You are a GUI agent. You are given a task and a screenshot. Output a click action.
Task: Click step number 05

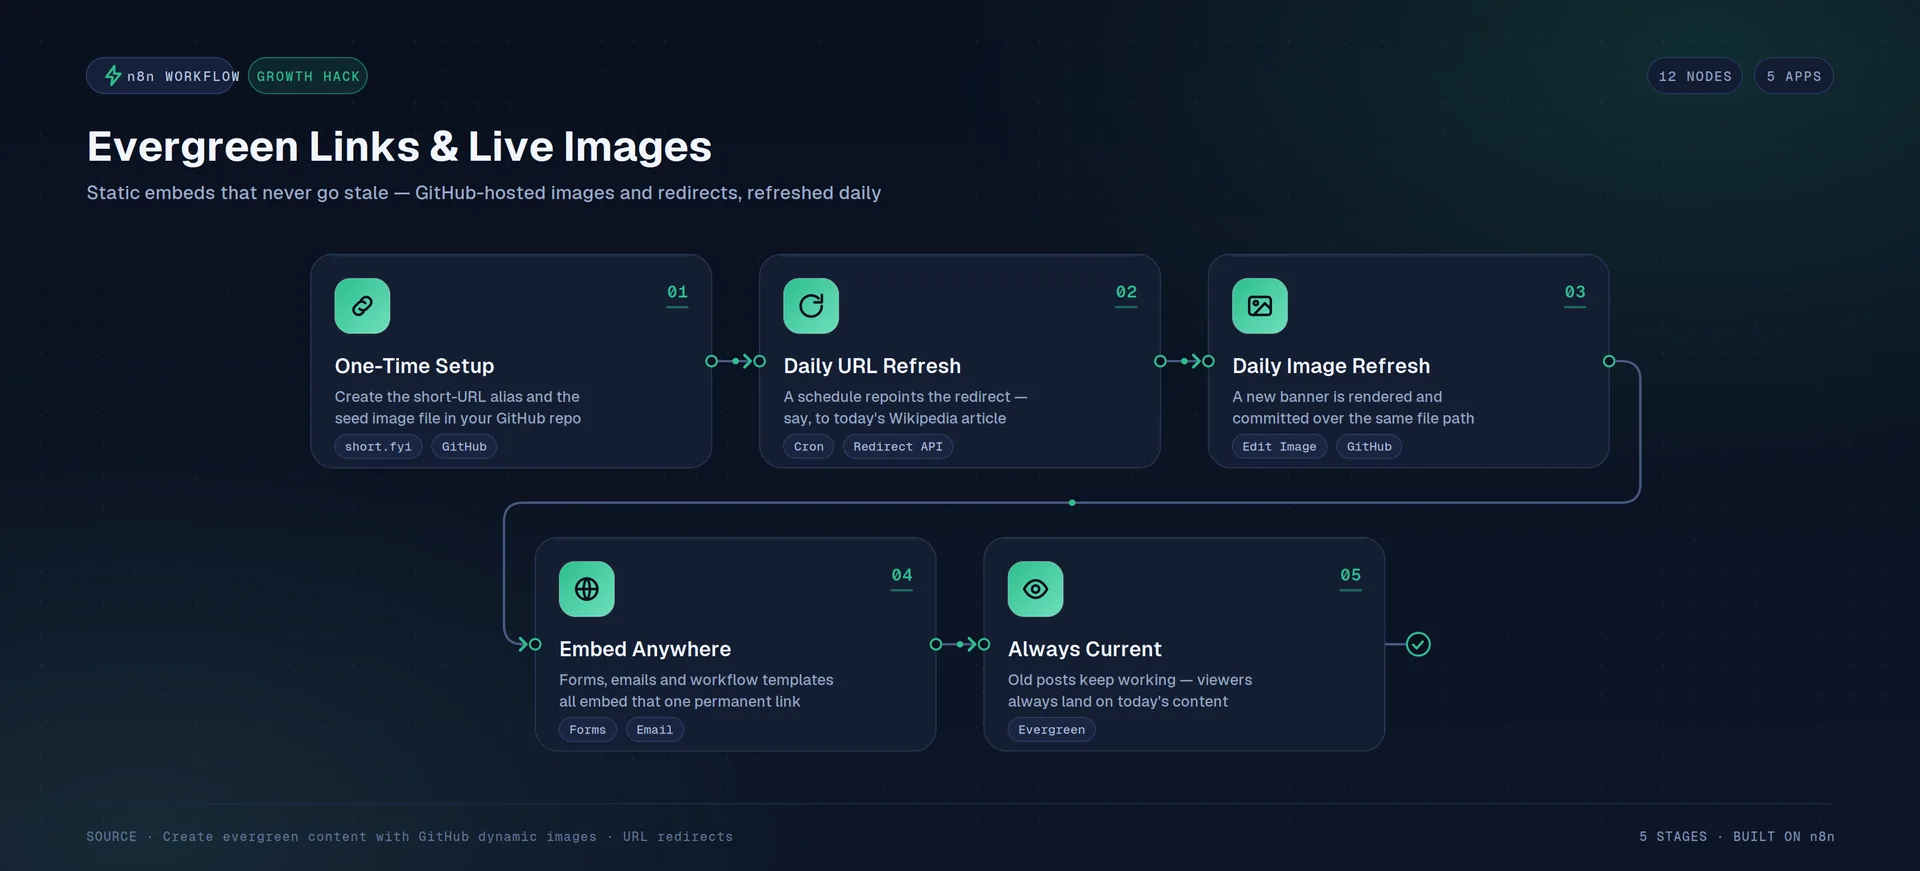click(x=1351, y=575)
